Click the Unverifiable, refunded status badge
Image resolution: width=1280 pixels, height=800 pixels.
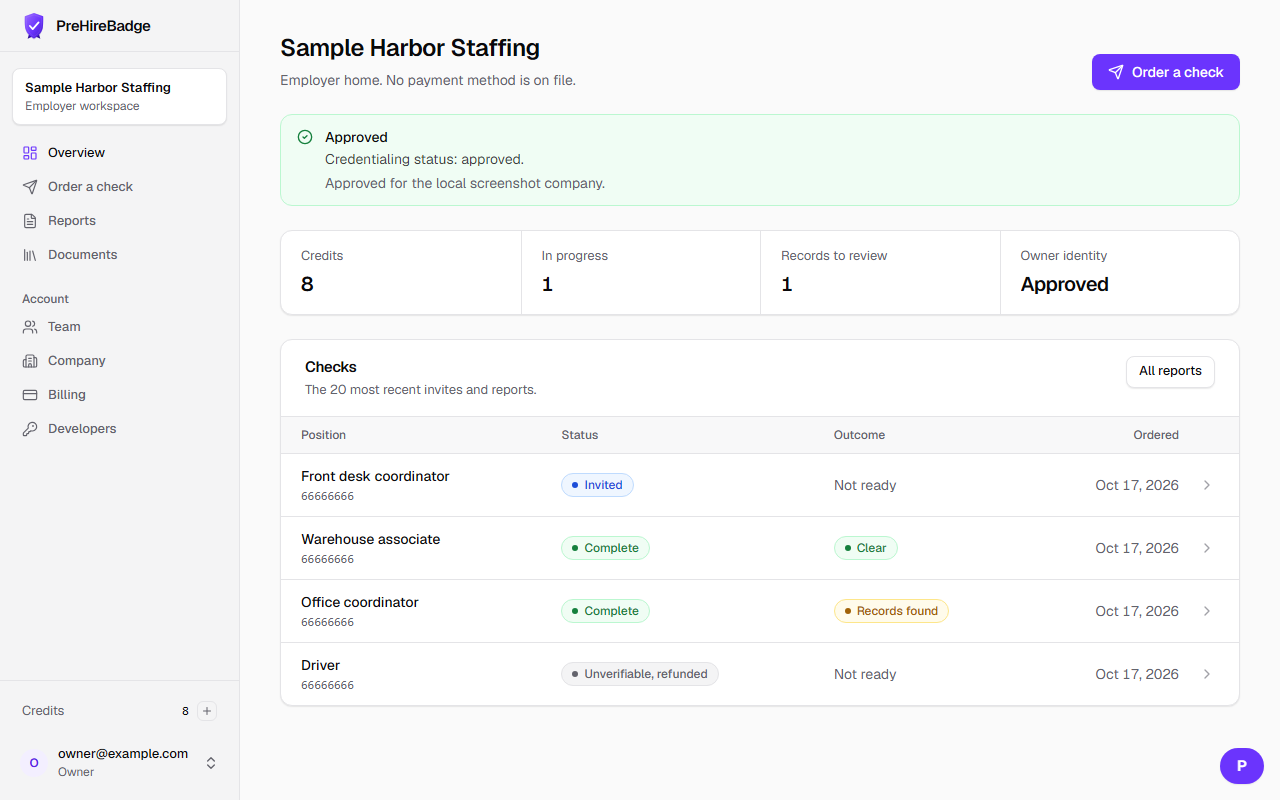(640, 674)
